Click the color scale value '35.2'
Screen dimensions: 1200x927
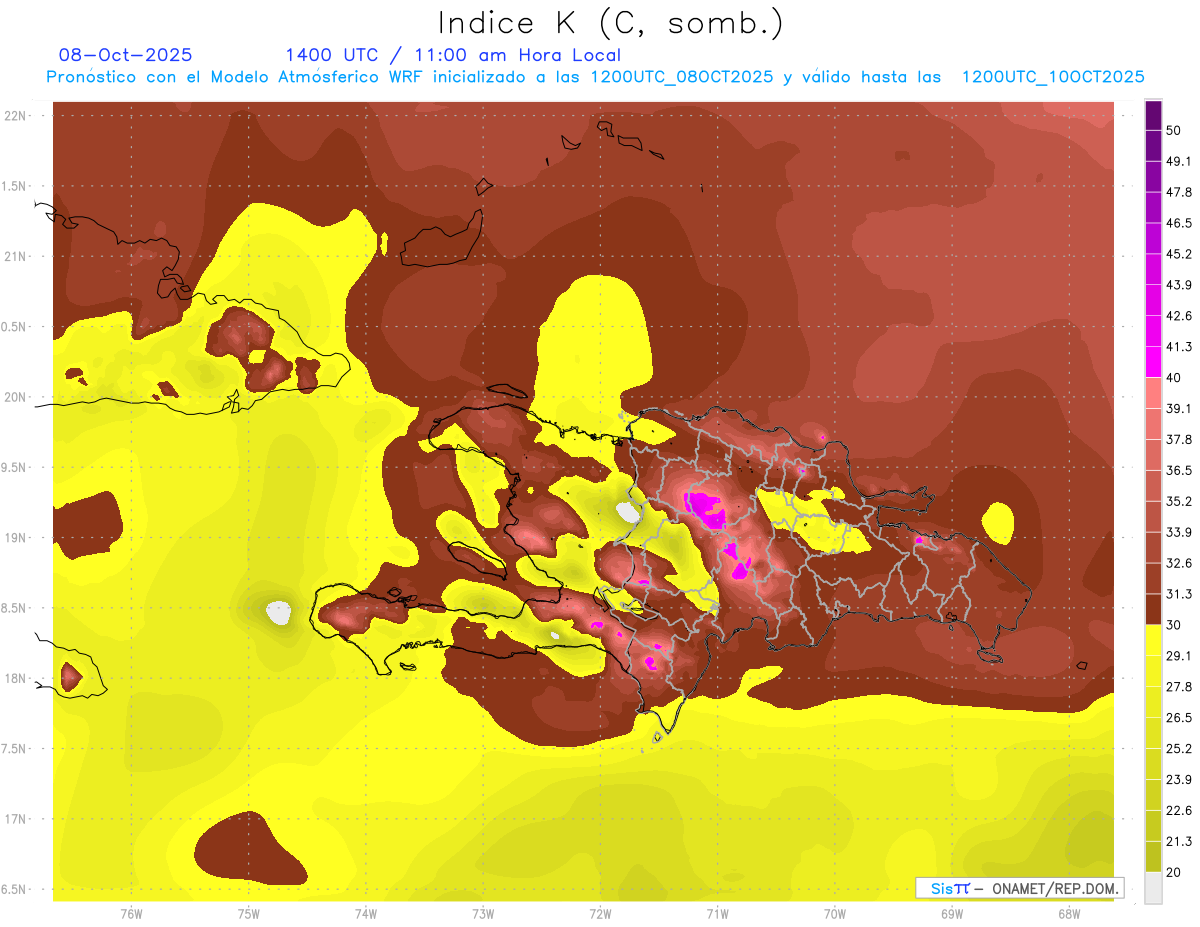[1179, 501]
